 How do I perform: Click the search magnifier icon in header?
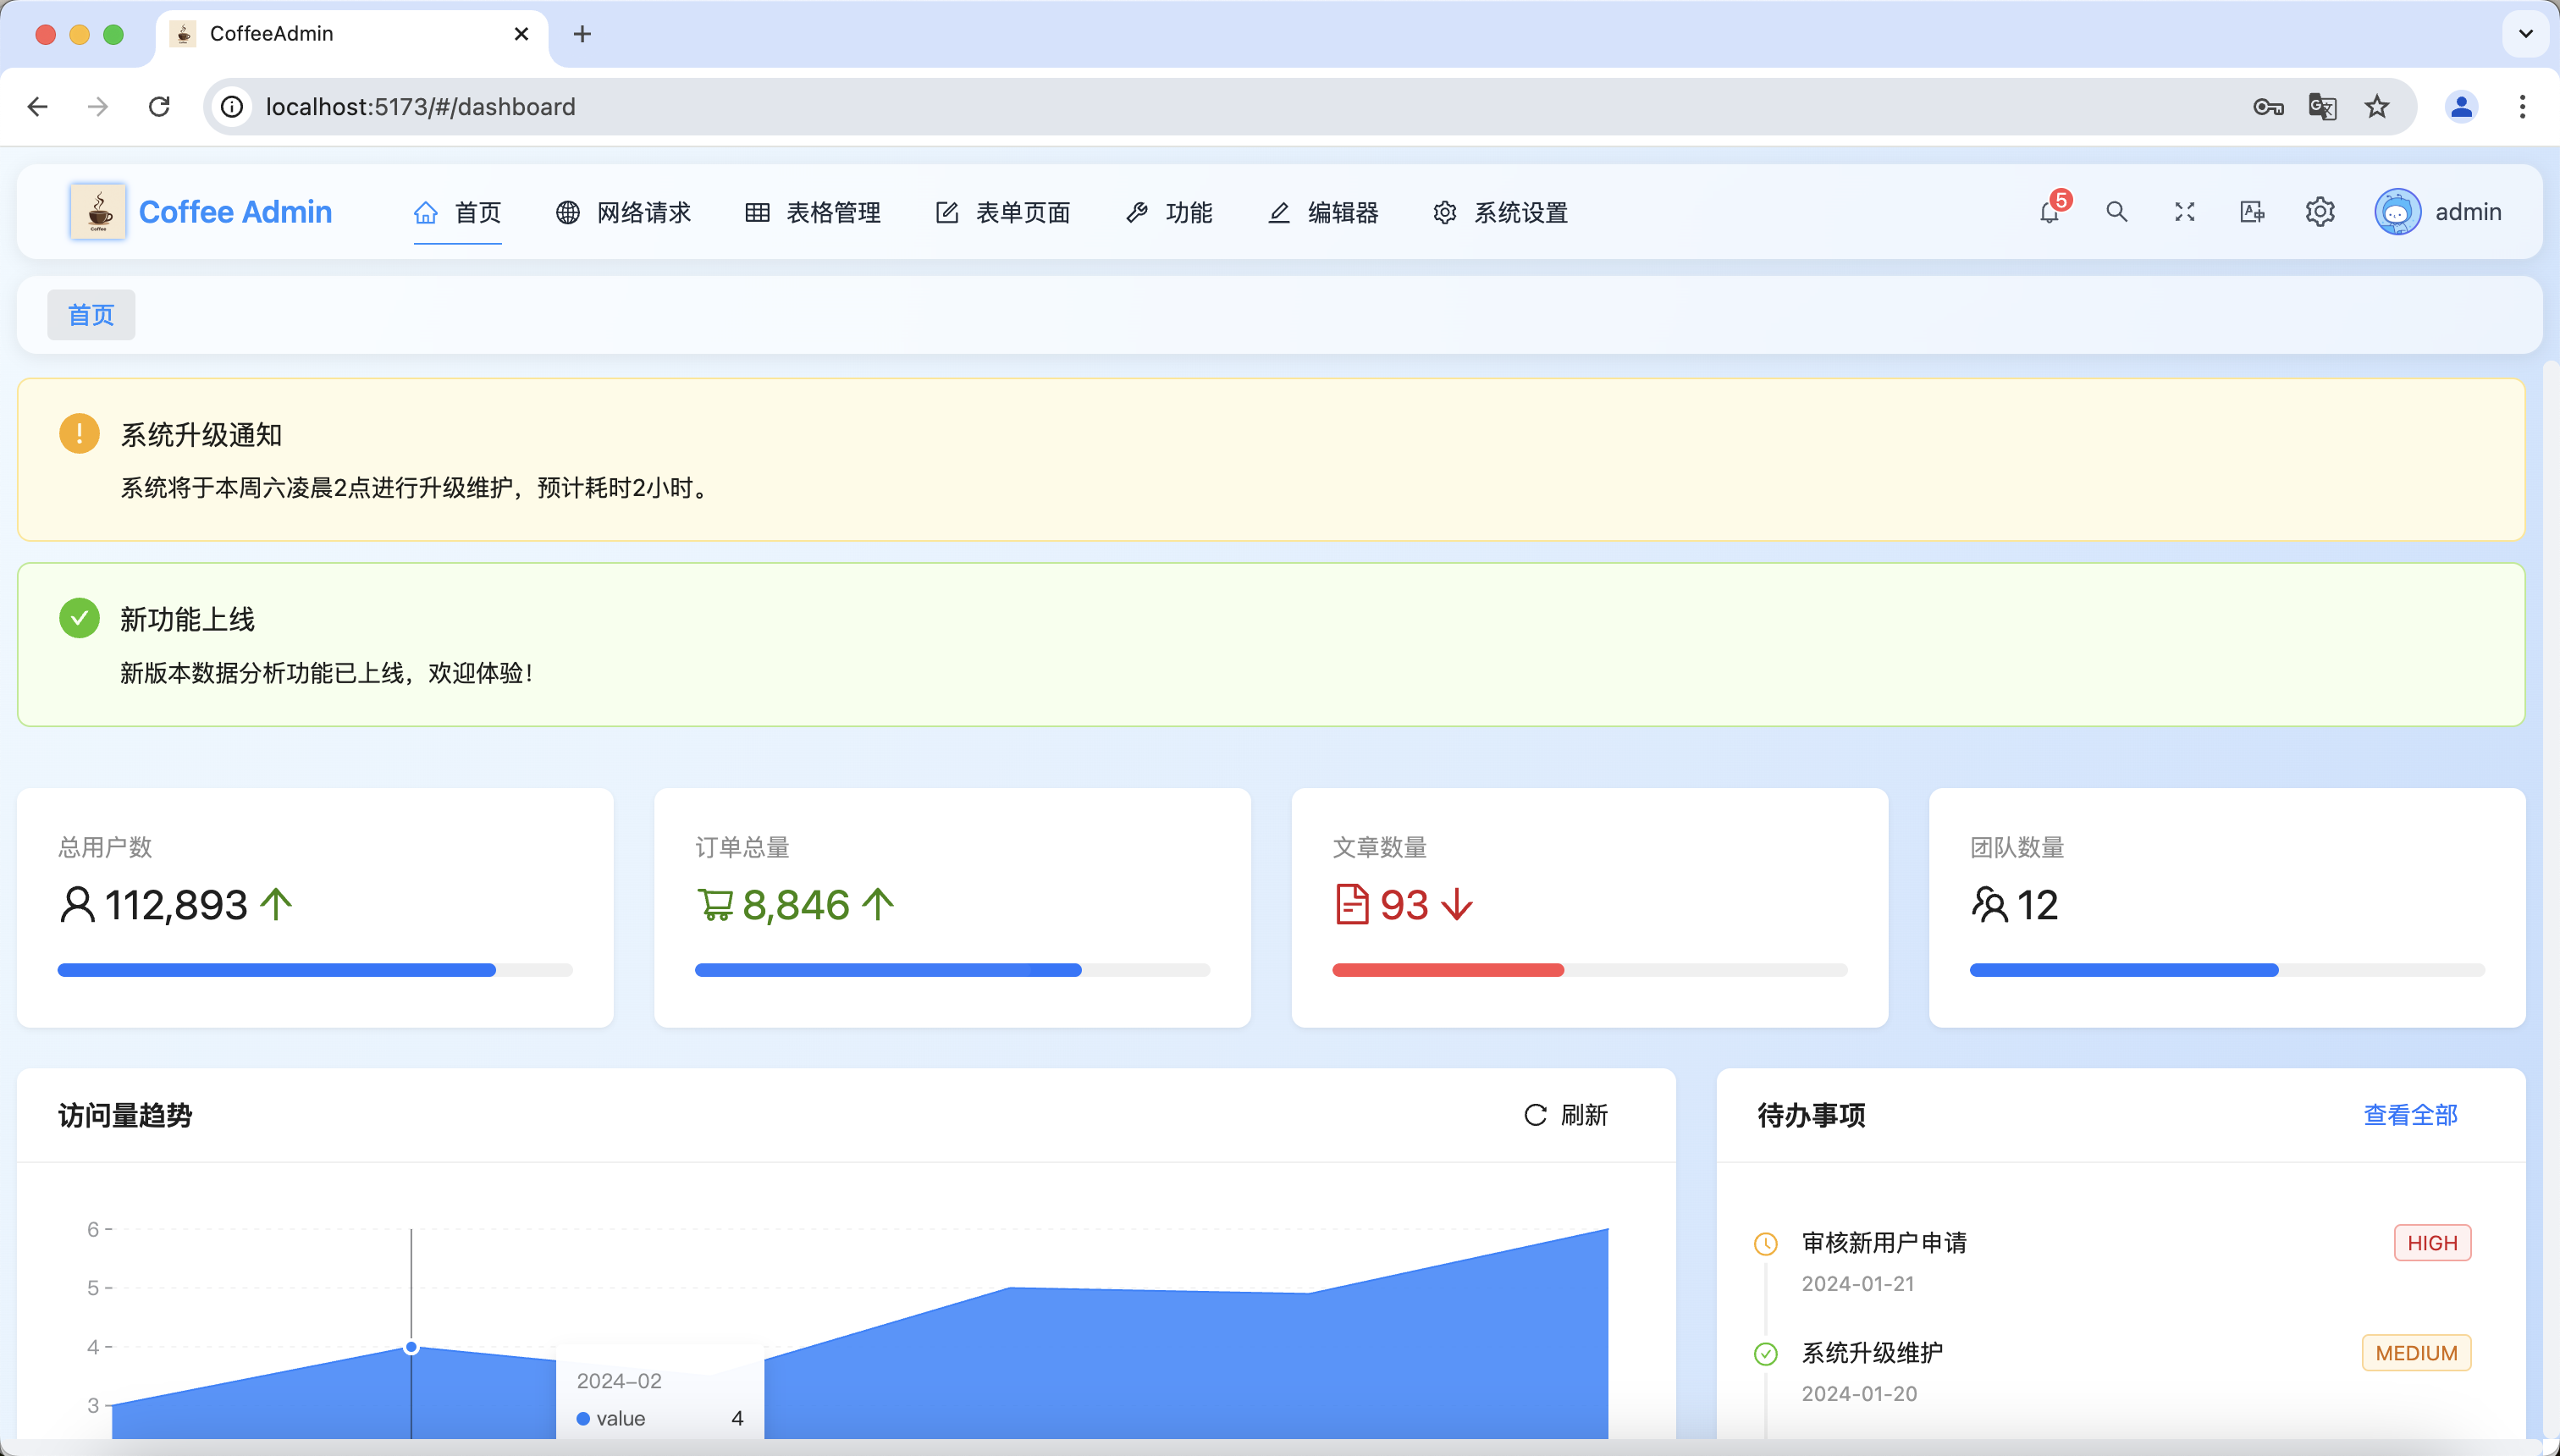(x=2117, y=212)
